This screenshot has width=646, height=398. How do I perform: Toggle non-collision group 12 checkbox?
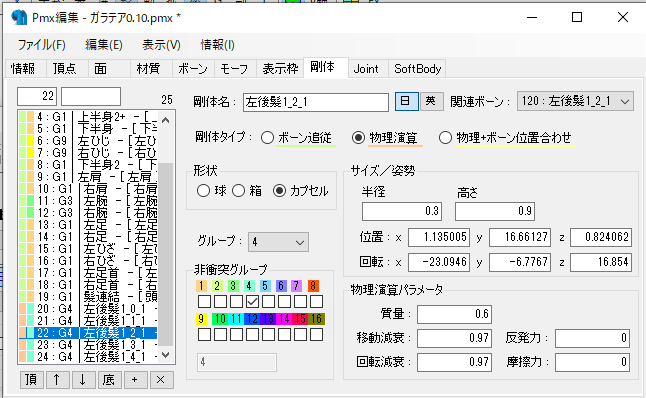click(252, 334)
